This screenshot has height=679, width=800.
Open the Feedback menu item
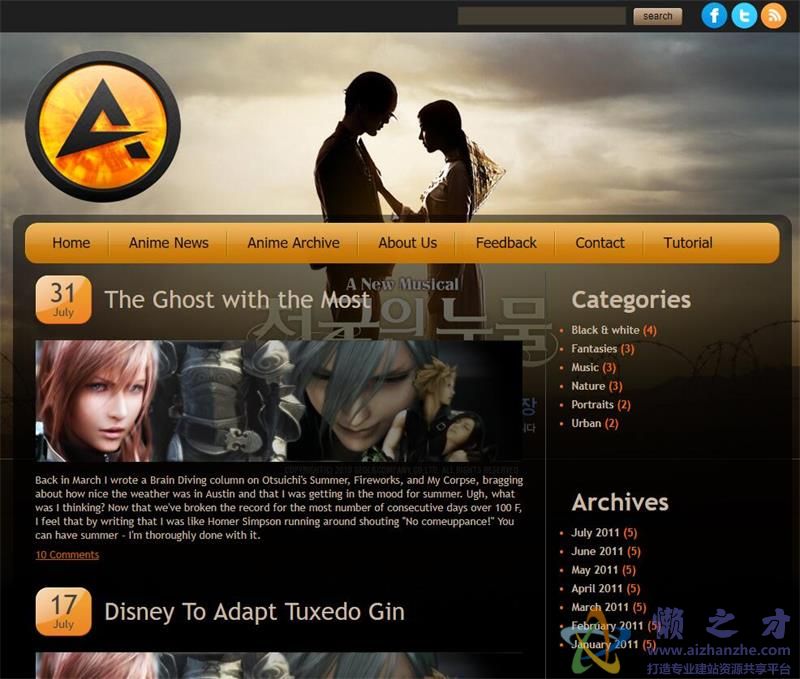click(506, 243)
